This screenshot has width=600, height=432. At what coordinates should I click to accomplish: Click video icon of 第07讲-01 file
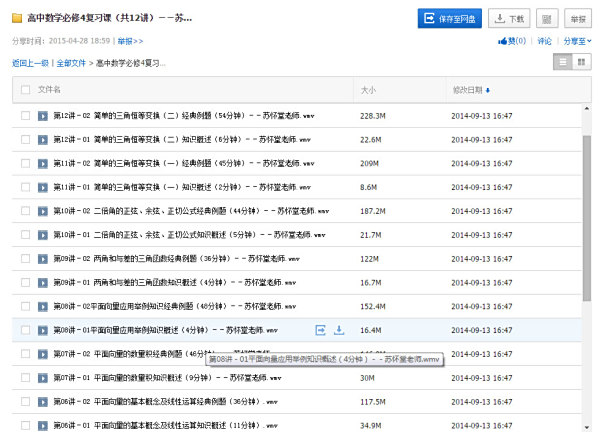point(43,378)
